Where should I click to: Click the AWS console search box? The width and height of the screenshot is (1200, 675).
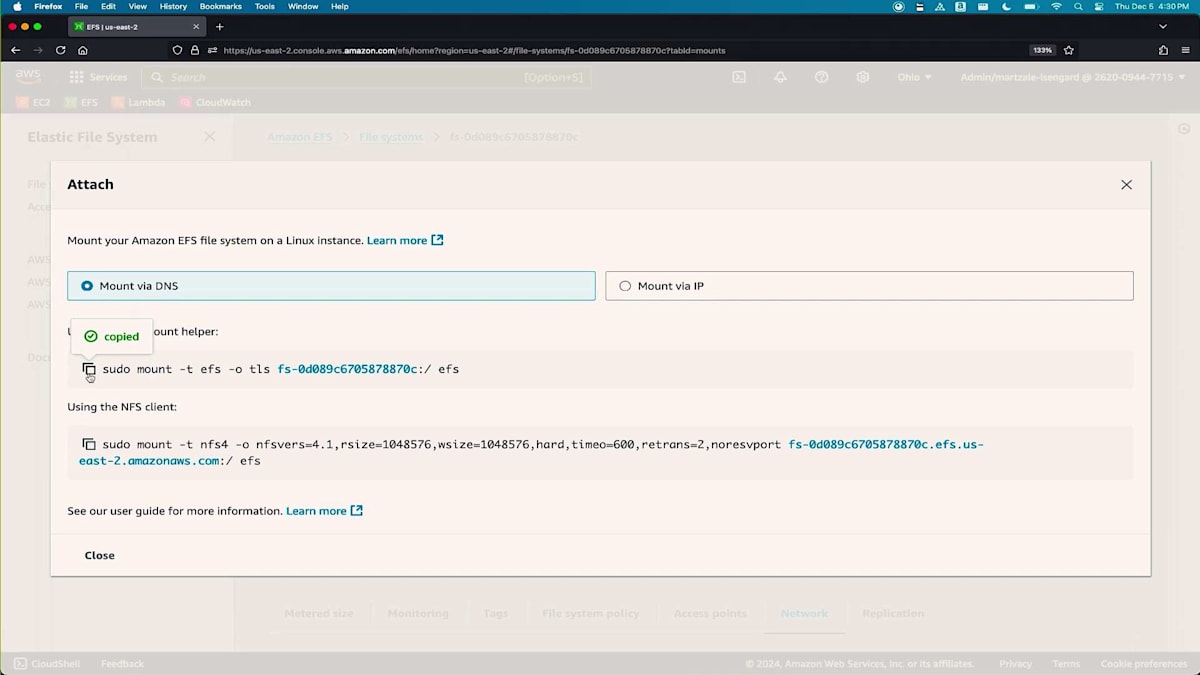tap(366, 77)
